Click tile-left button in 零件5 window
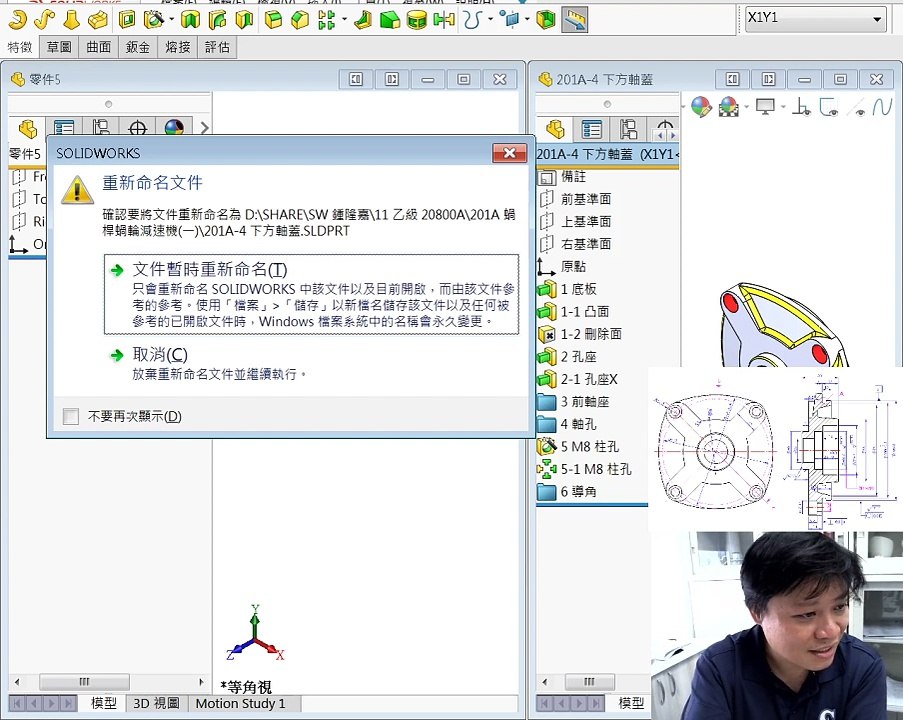This screenshot has width=903, height=720. (x=356, y=79)
